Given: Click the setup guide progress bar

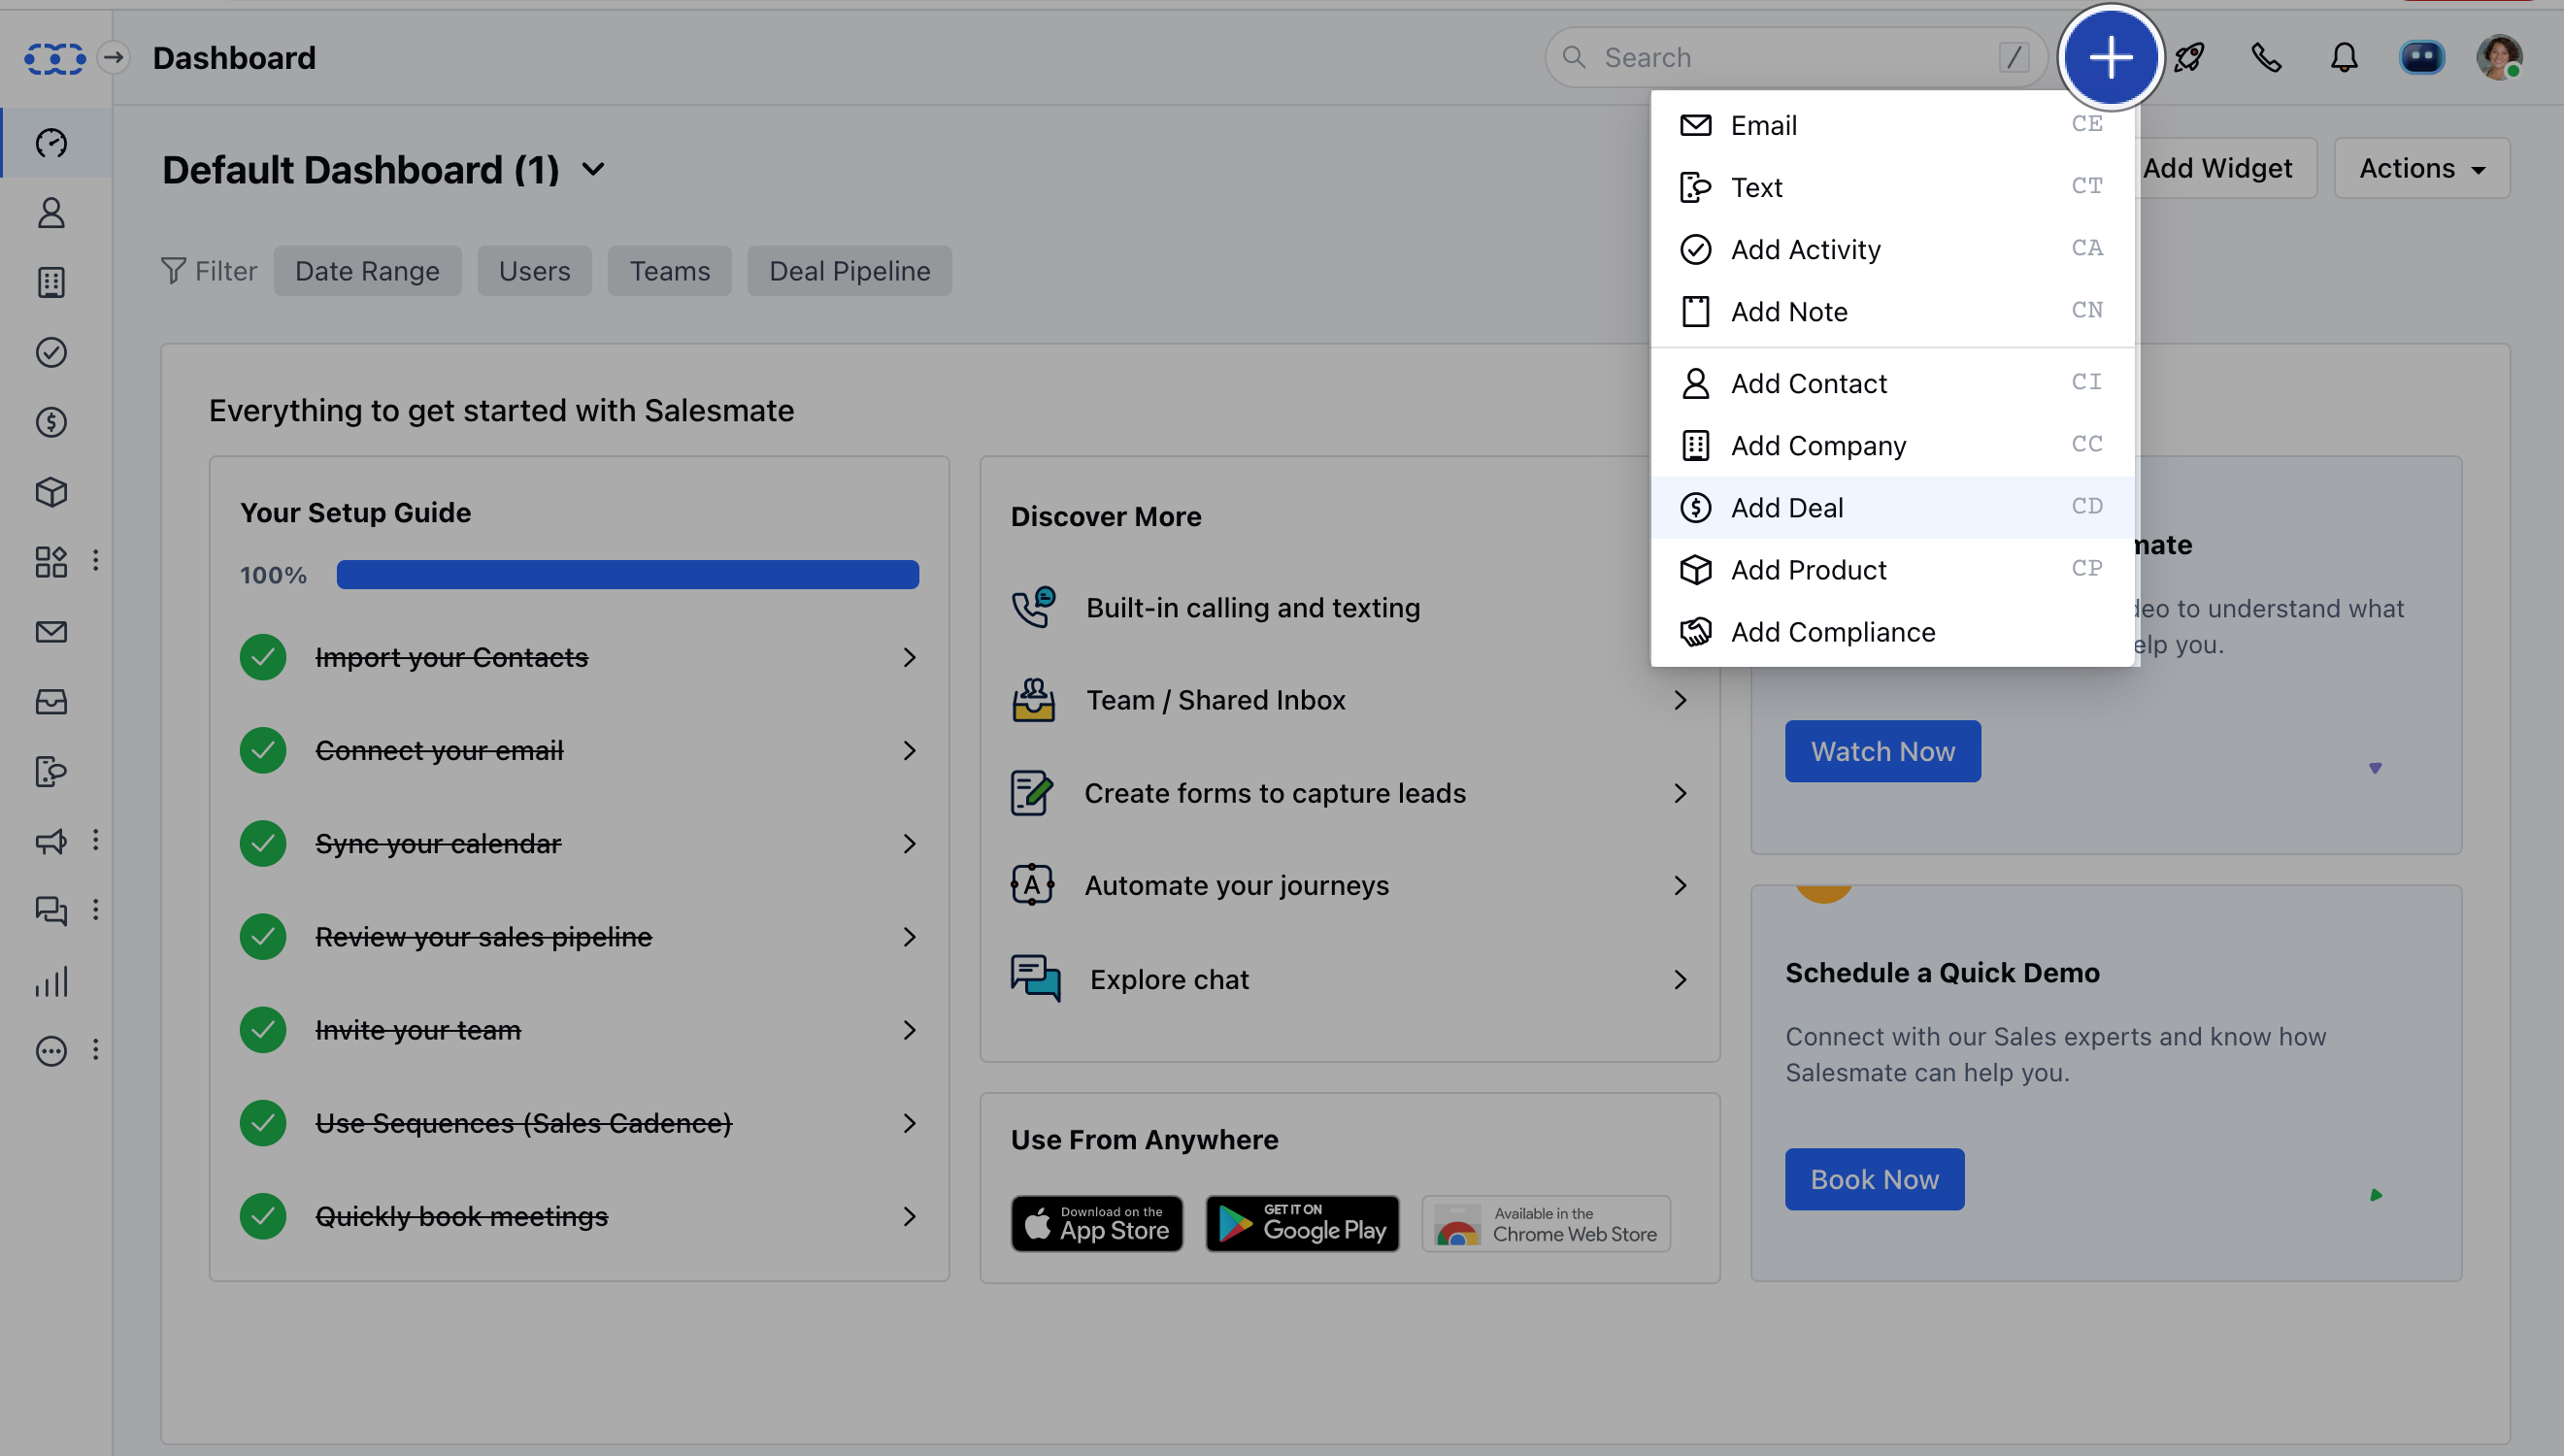Looking at the screenshot, I should pyautogui.click(x=627, y=575).
